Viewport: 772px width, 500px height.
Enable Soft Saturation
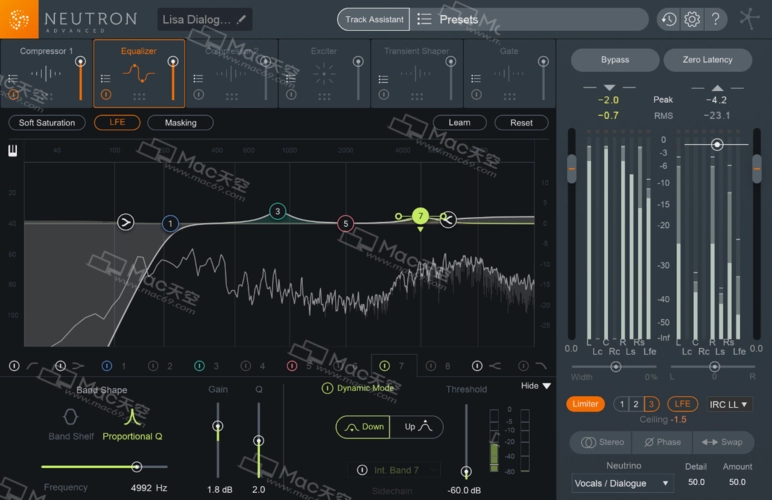click(x=47, y=123)
